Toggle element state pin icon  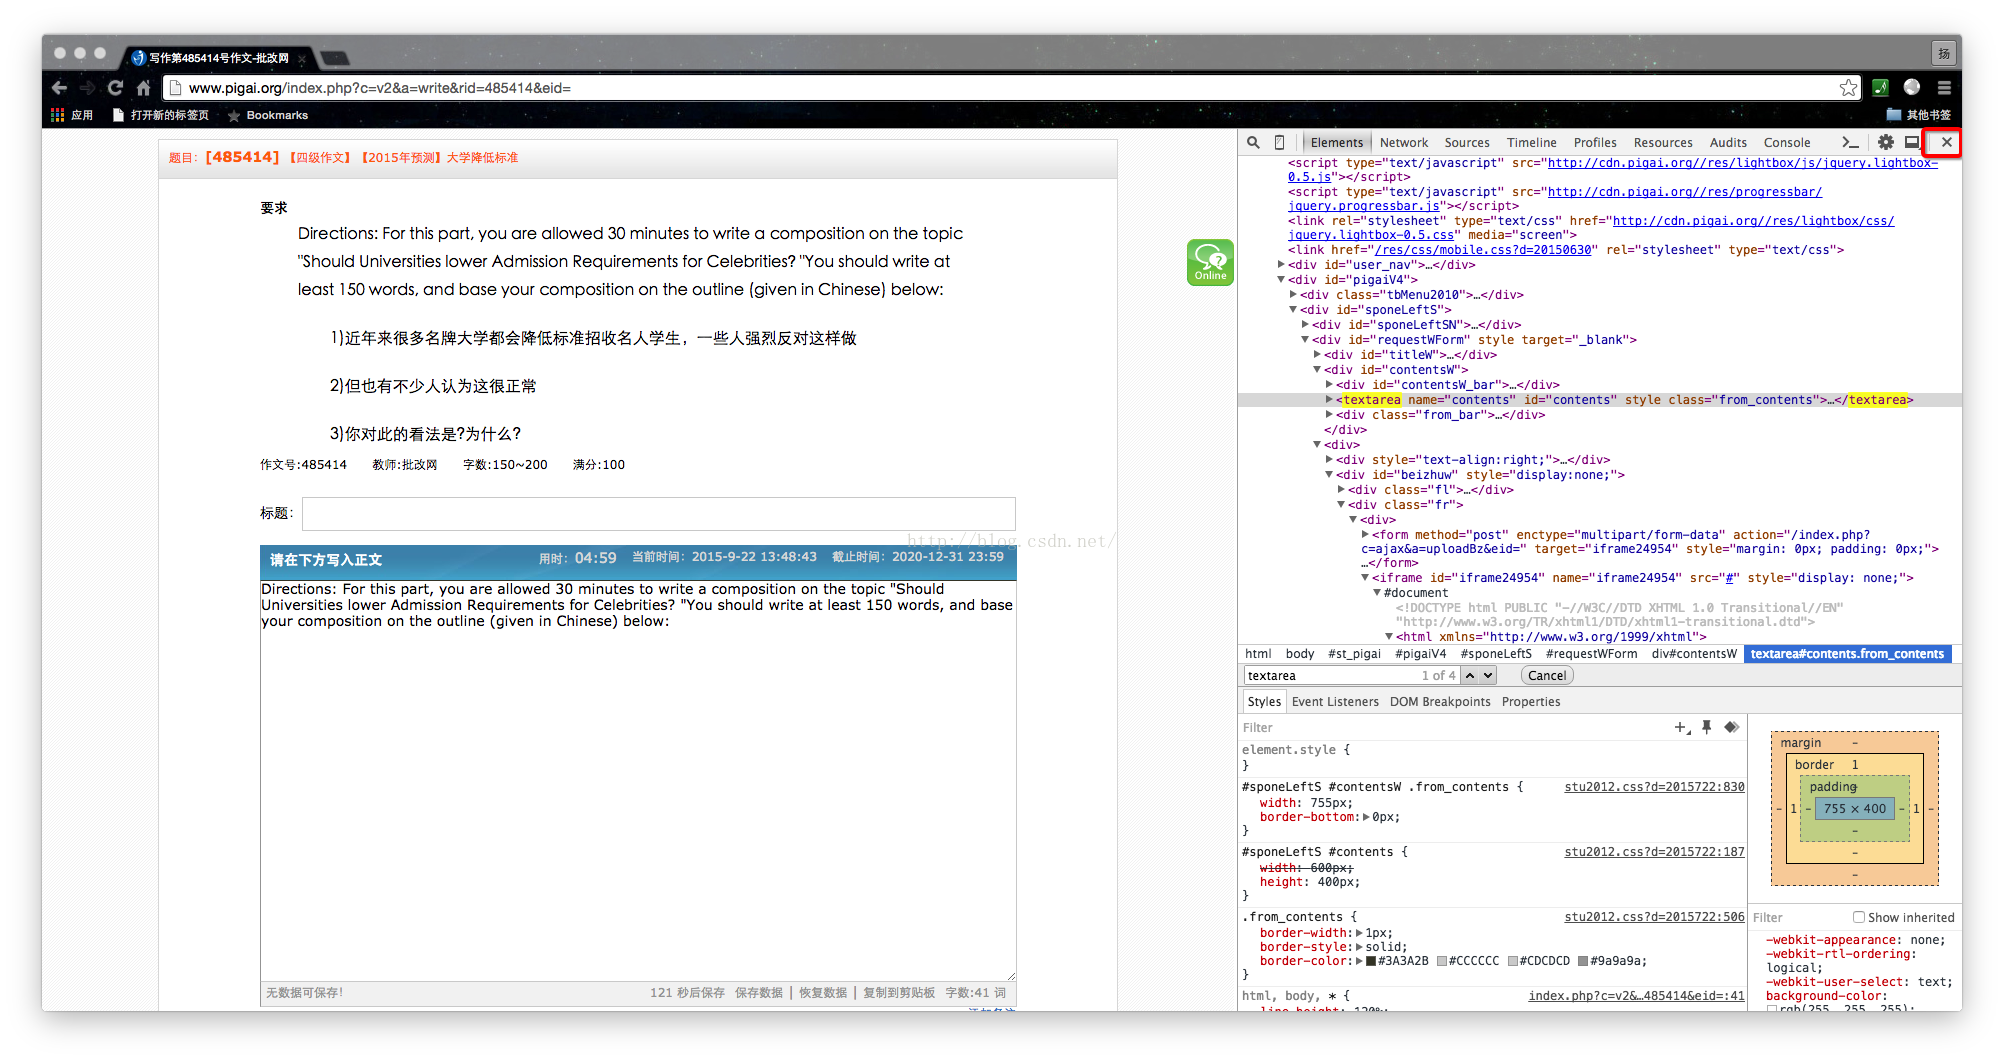[1707, 728]
